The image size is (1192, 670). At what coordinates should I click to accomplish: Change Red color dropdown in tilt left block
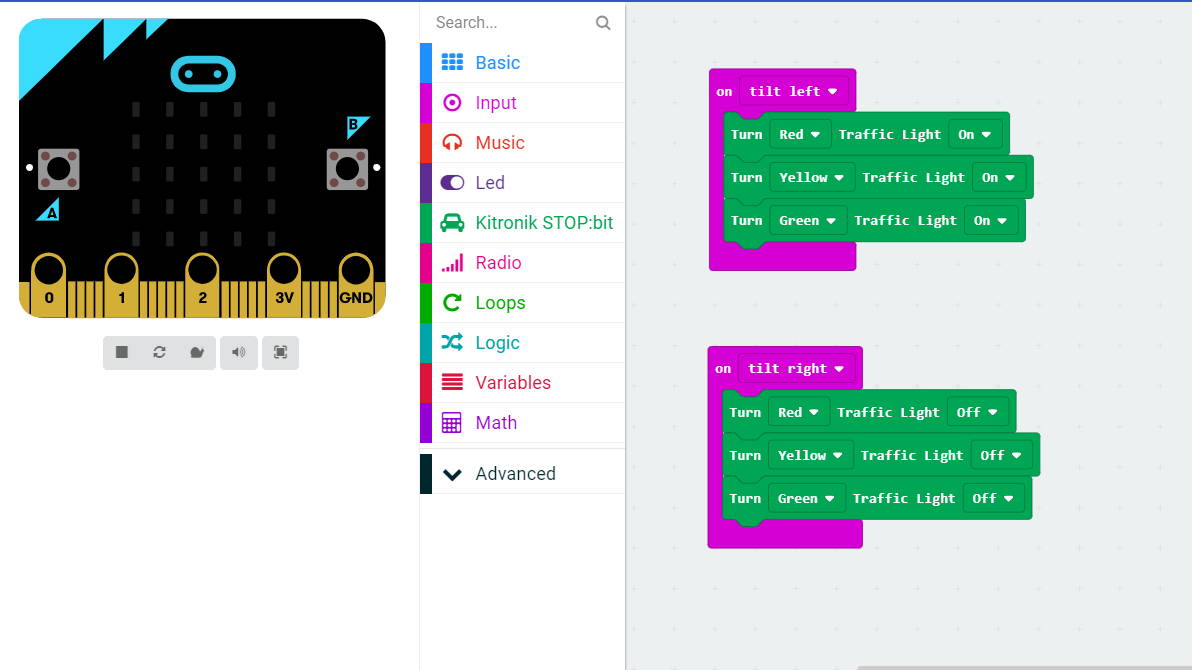(800, 135)
